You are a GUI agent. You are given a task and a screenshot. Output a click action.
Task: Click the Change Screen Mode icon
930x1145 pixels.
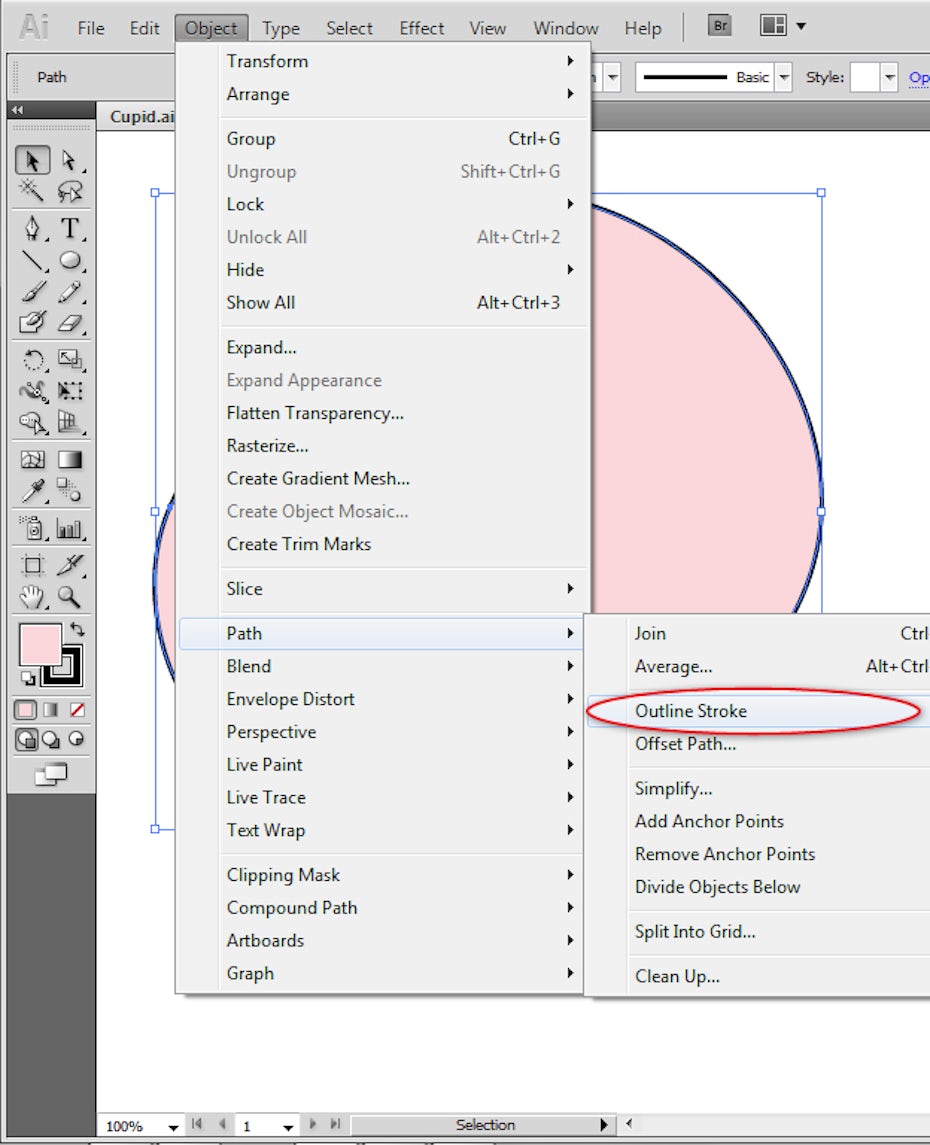(x=51, y=773)
